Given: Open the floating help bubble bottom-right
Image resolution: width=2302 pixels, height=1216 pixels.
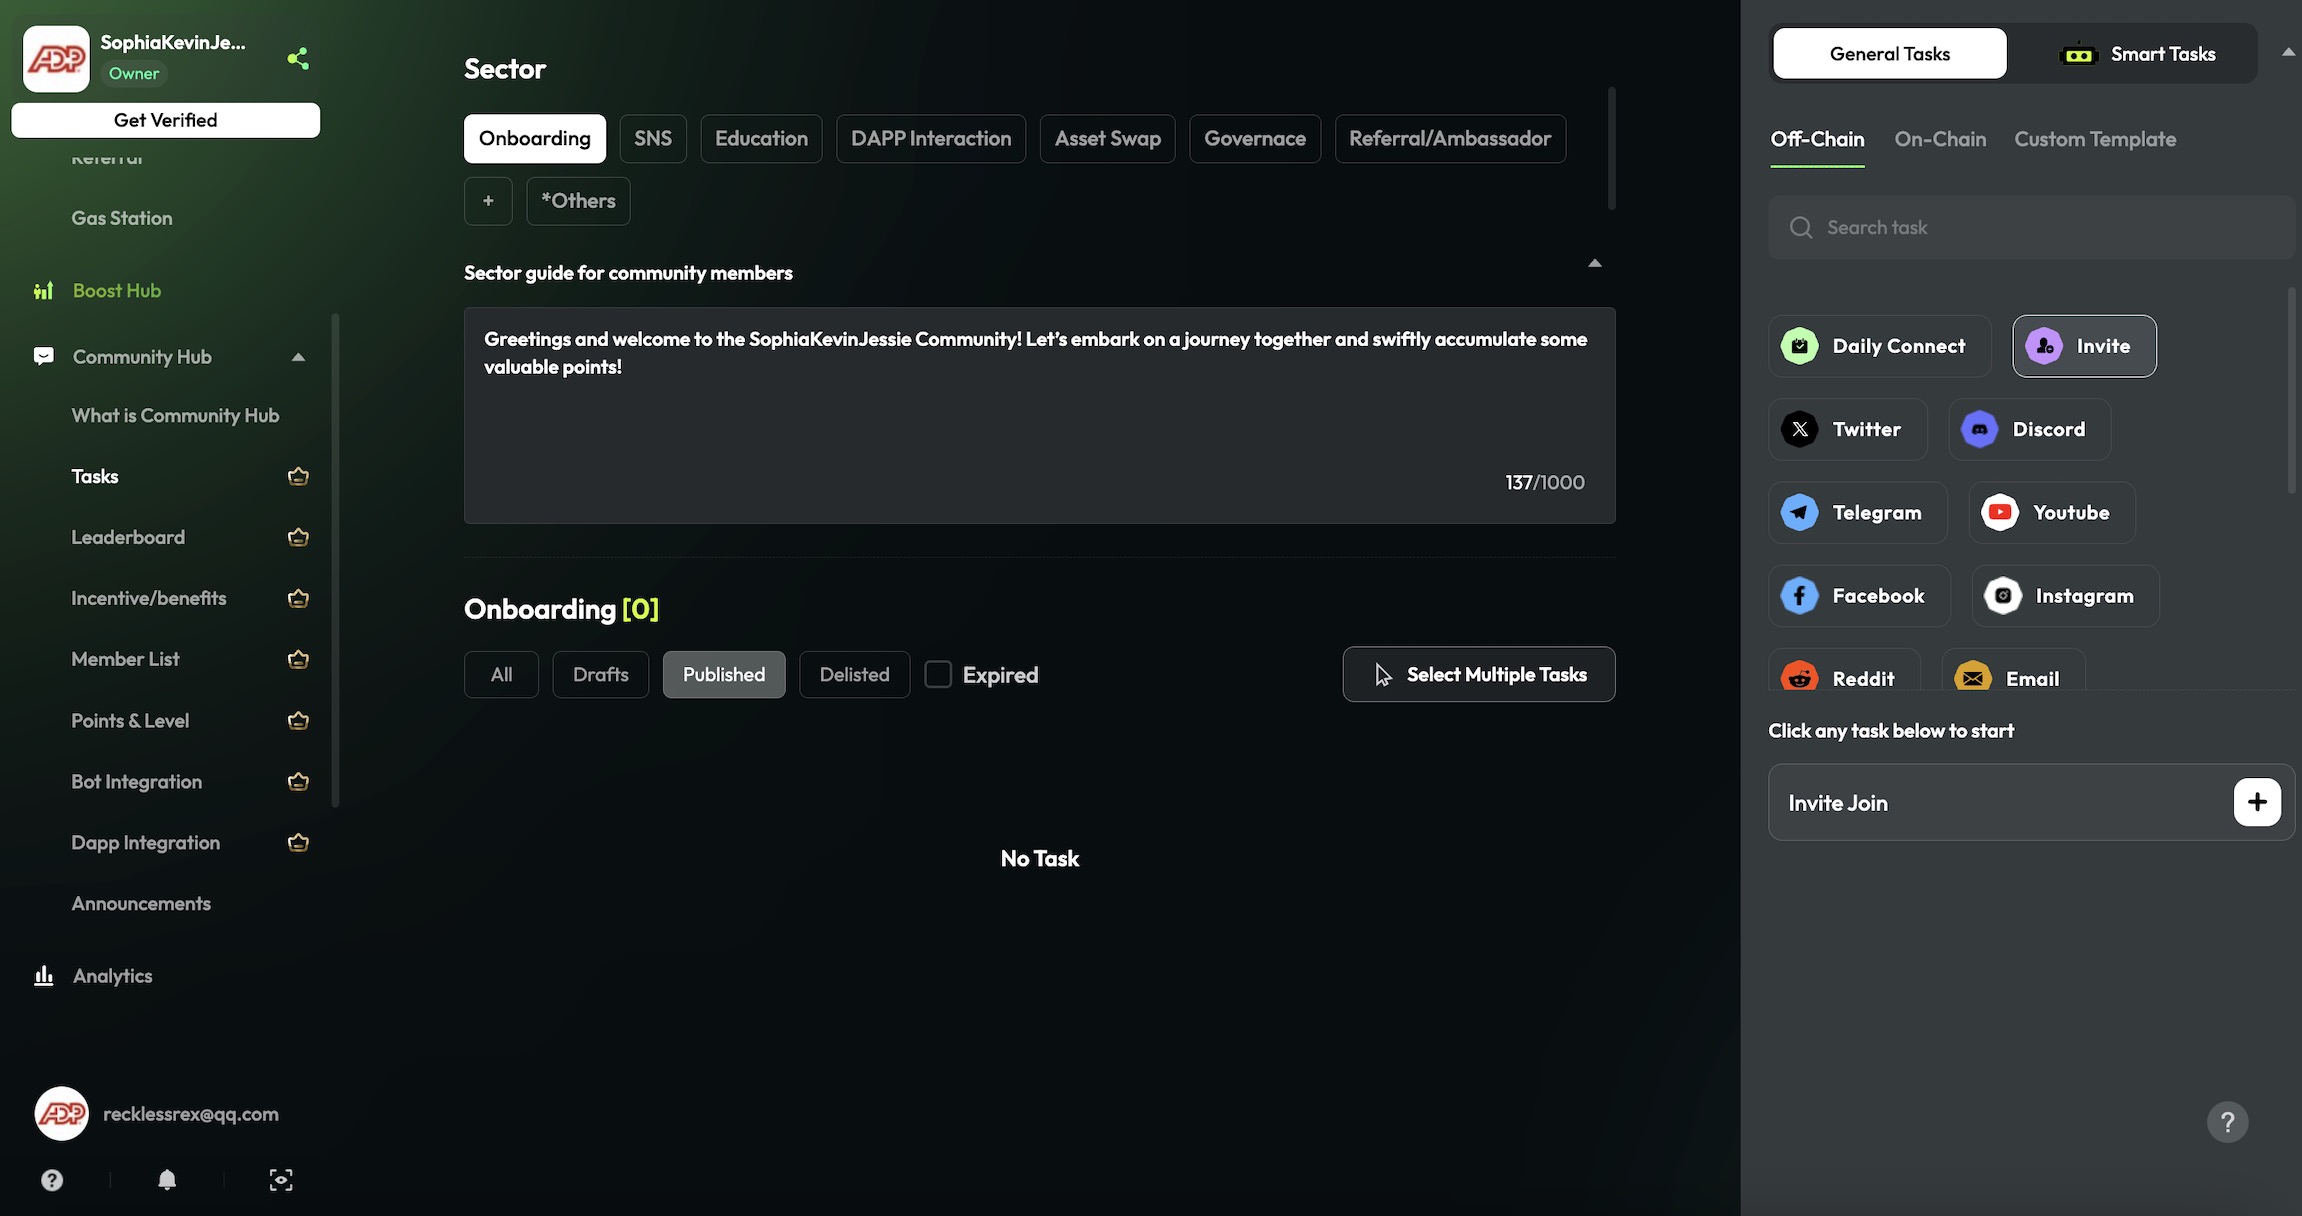Looking at the screenshot, I should (2227, 1122).
